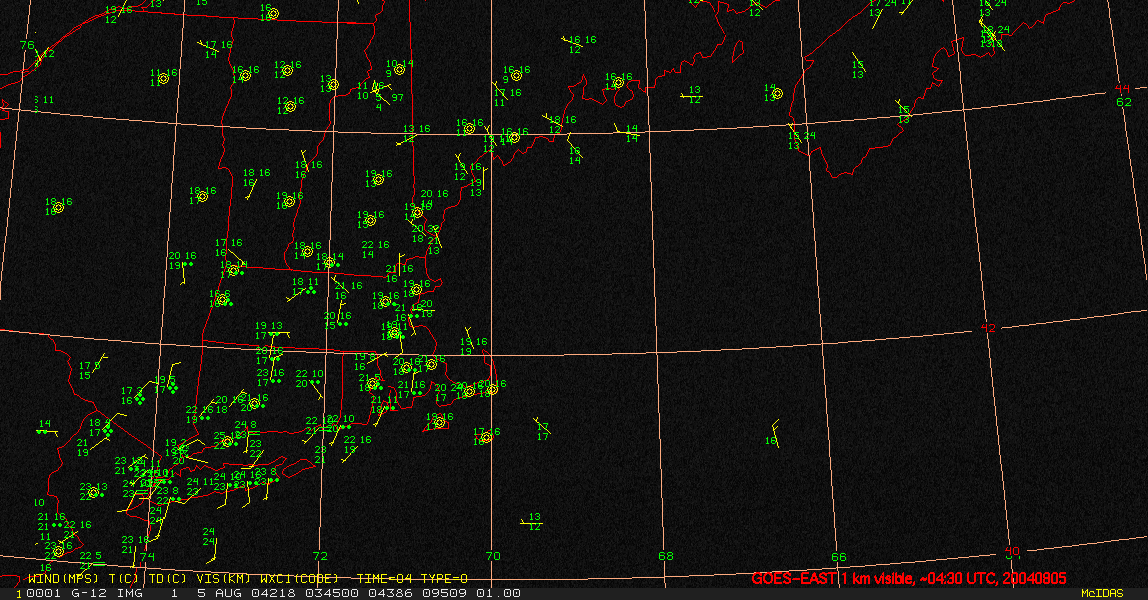Click the 68 longitude label

(666, 556)
